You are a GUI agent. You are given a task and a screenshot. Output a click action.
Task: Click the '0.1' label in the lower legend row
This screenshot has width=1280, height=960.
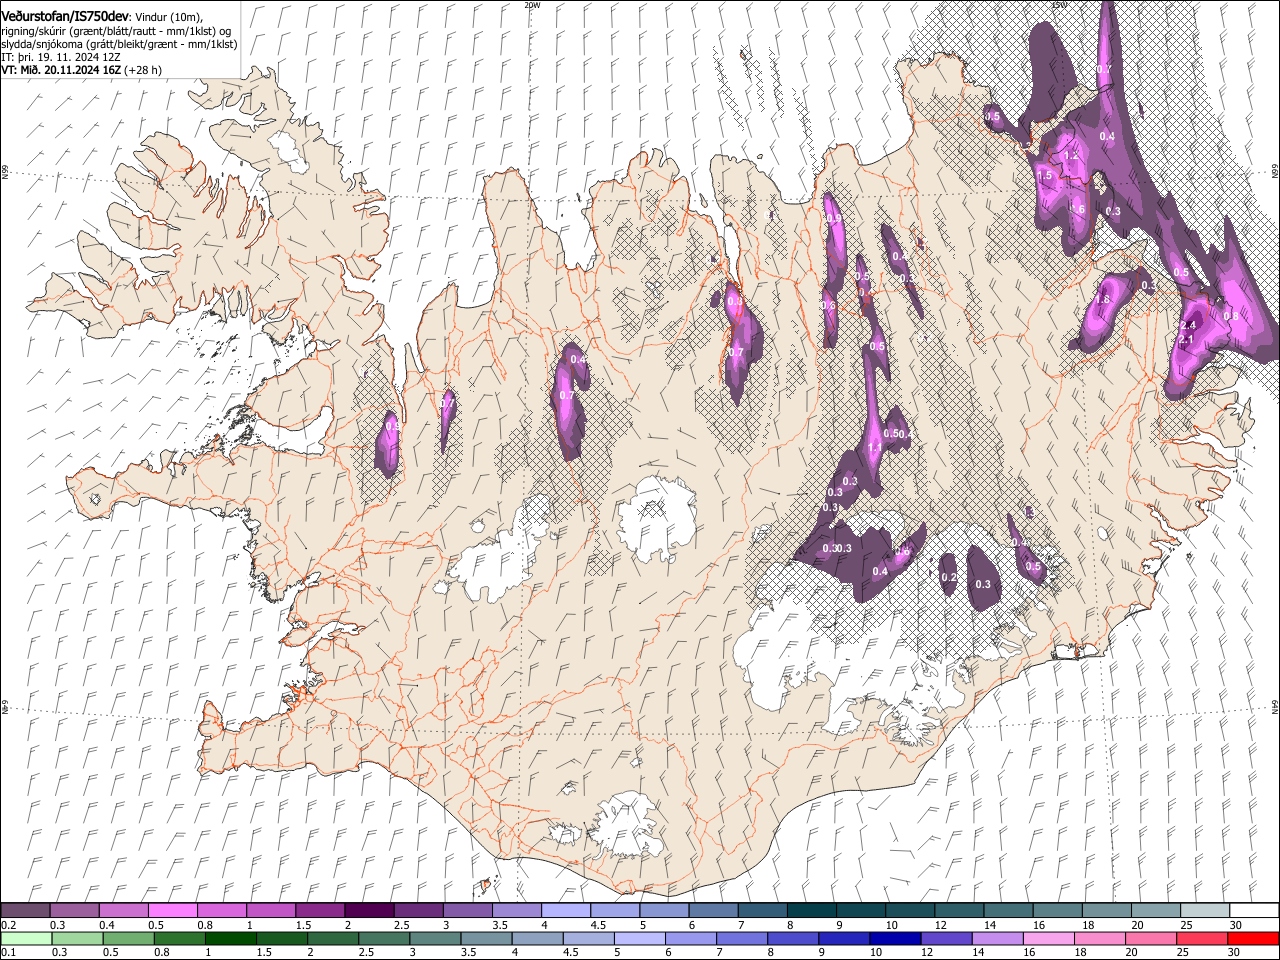[x=8, y=953]
